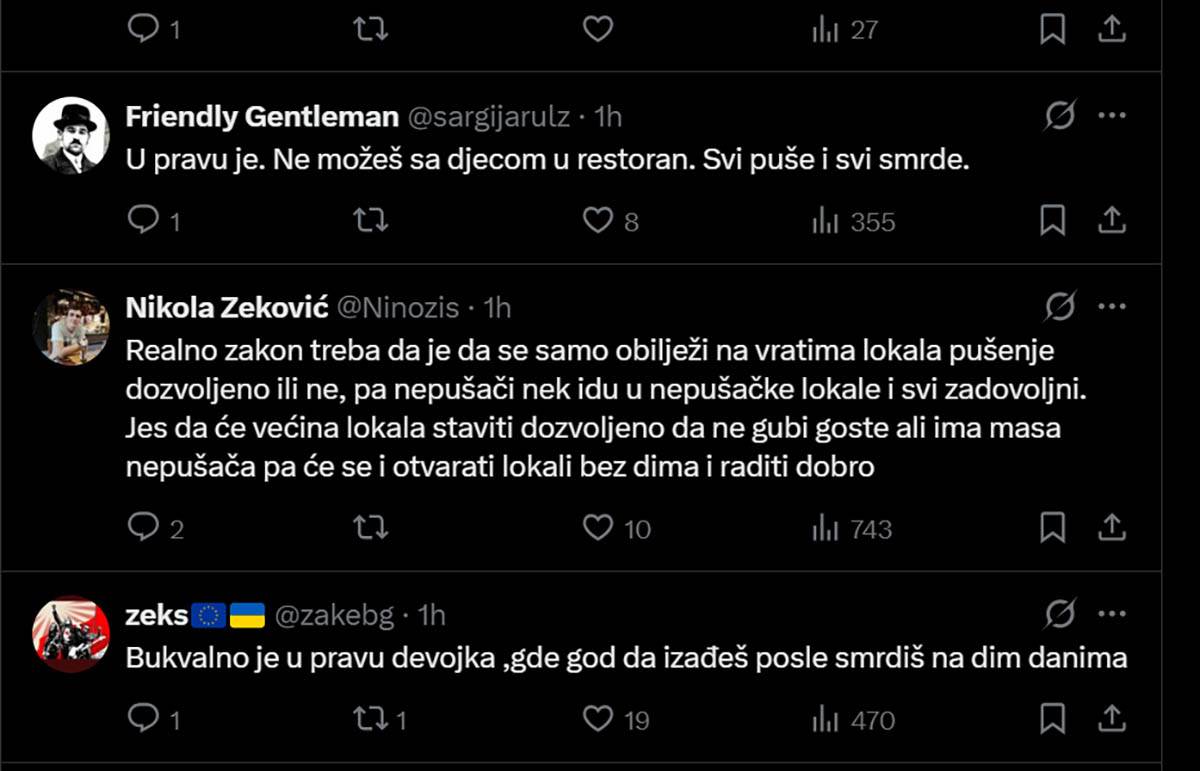This screenshot has height=771, width=1200.
Task: Bookmark Friendly Gentleman's tweet
Action: coord(1052,221)
